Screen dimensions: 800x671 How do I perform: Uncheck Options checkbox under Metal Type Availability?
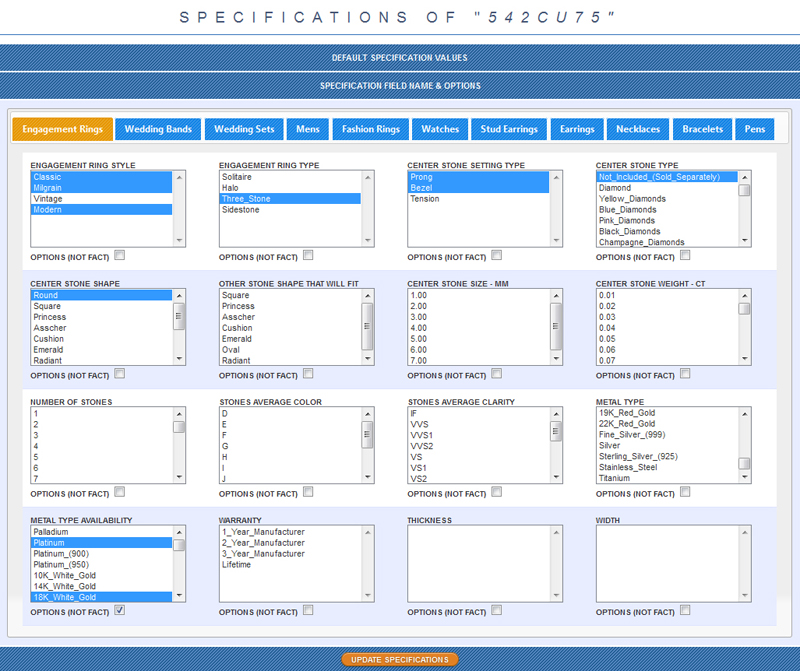(120, 610)
